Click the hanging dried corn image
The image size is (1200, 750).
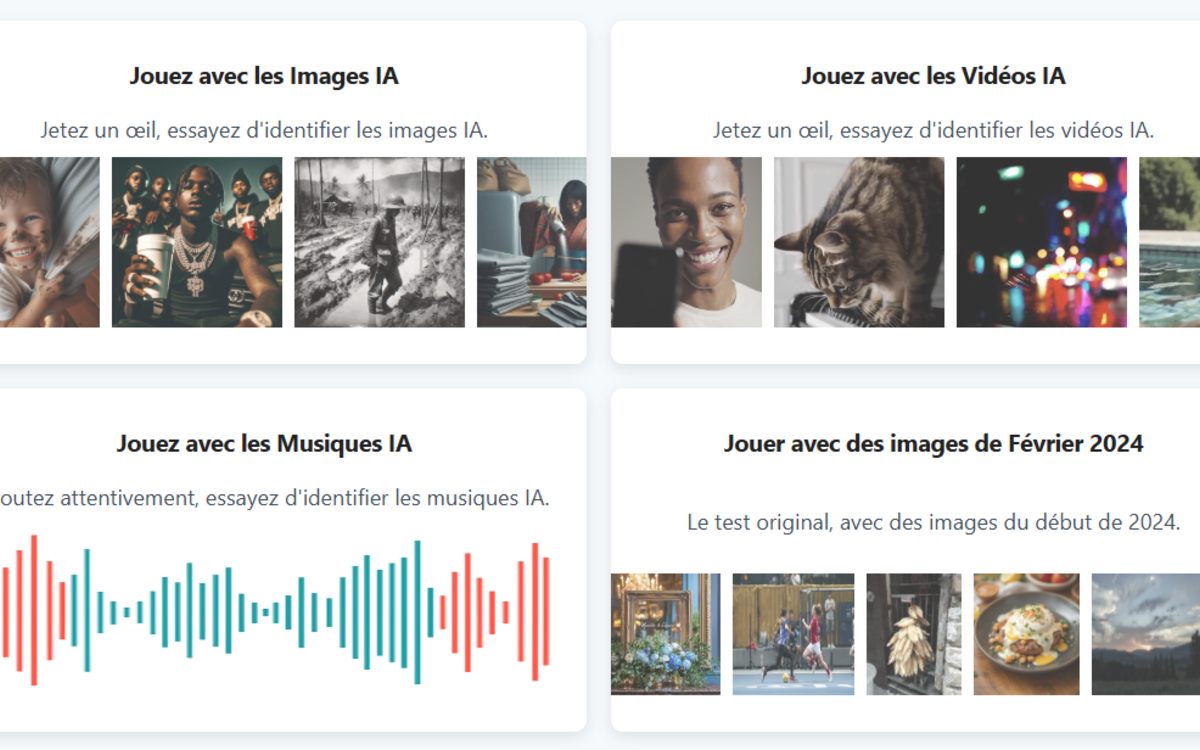click(913, 634)
